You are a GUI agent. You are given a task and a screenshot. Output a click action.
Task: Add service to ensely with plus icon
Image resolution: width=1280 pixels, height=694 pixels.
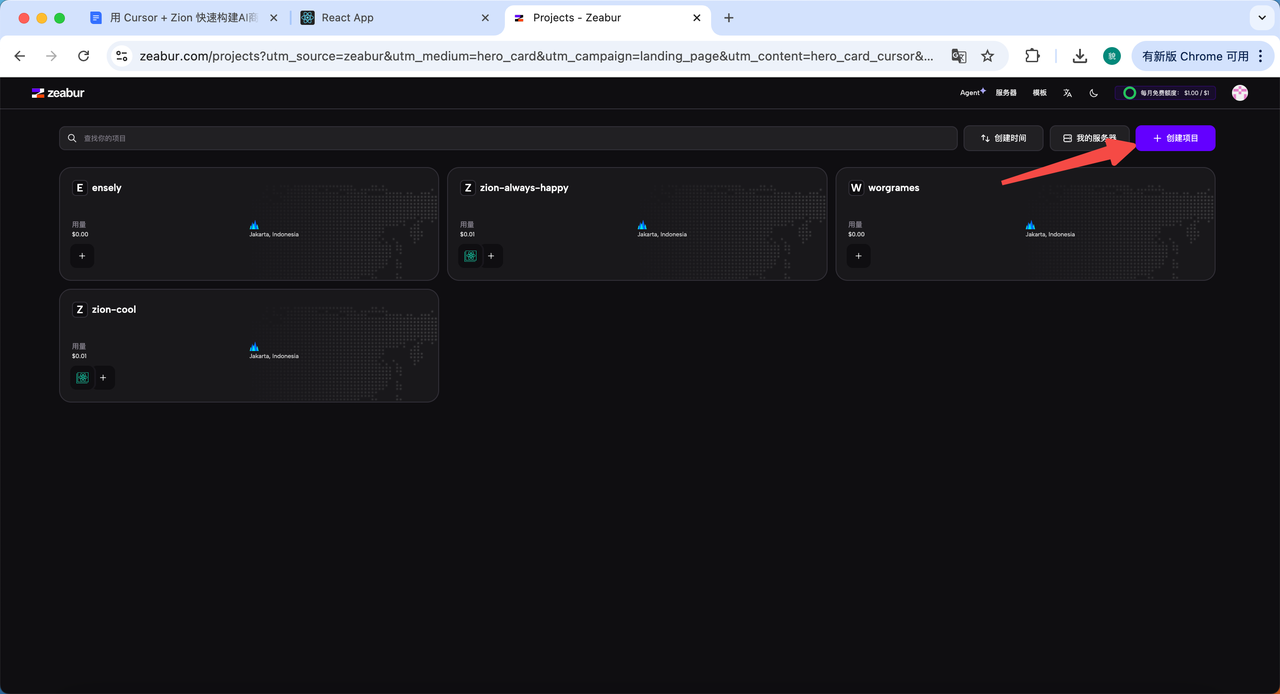tap(82, 256)
